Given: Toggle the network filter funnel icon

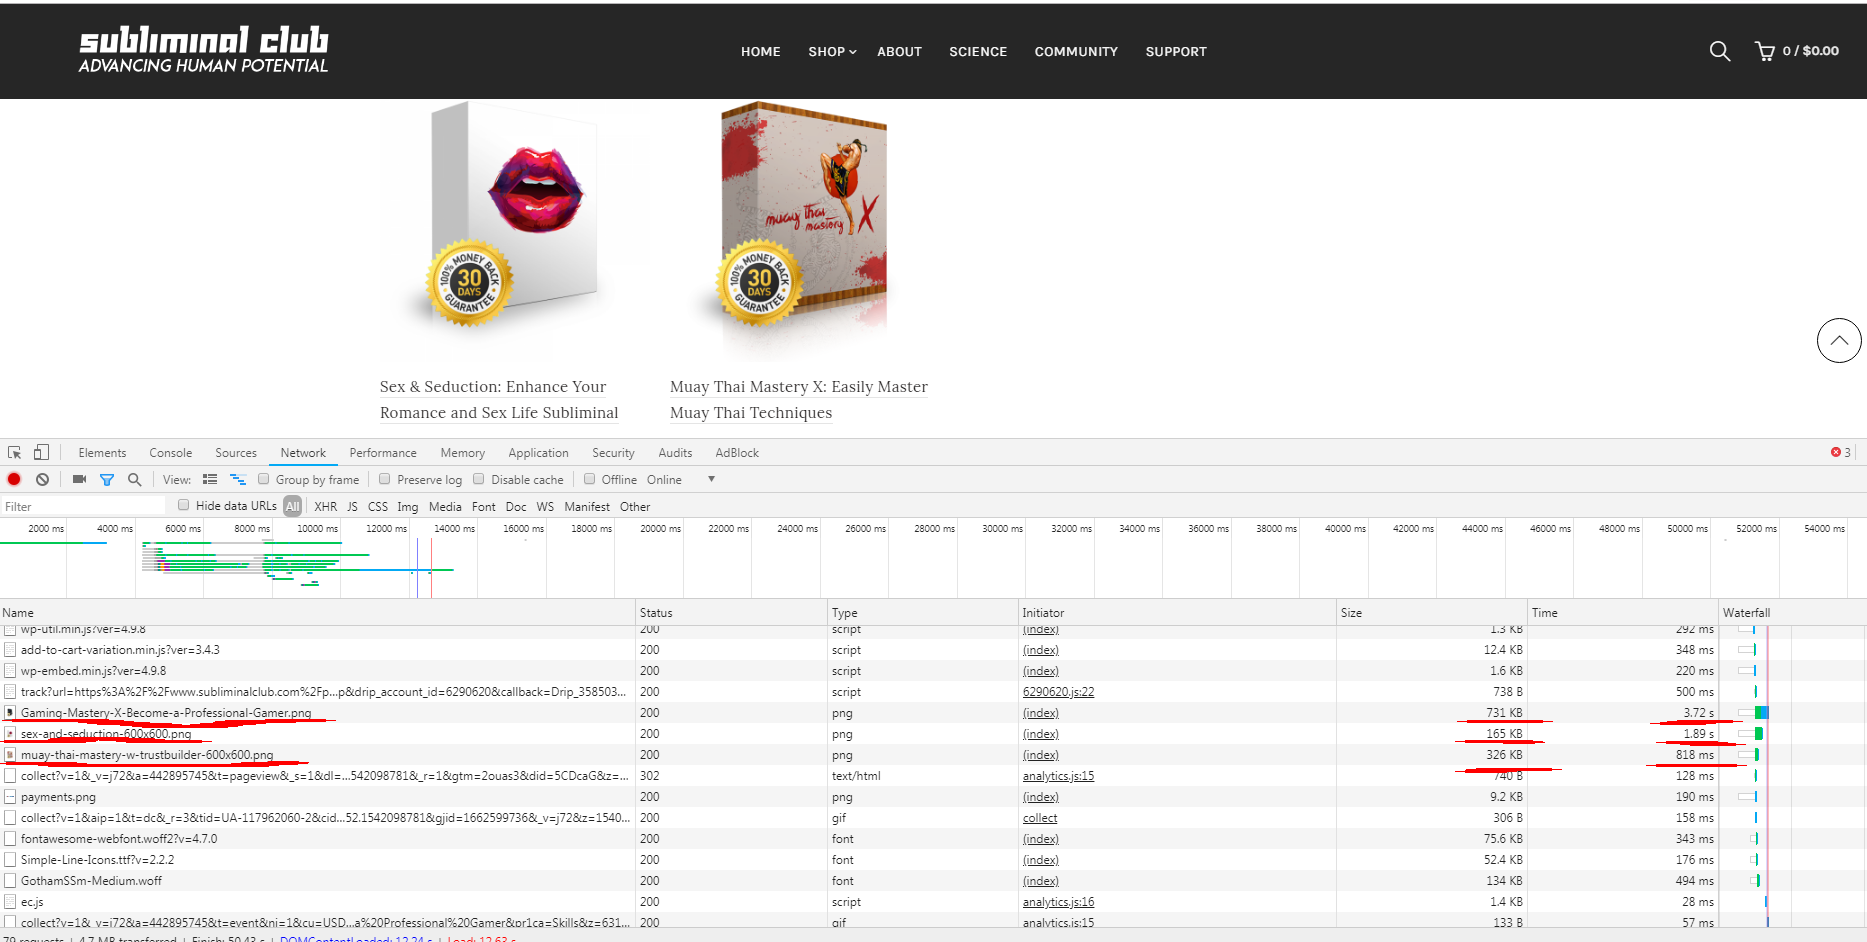Looking at the screenshot, I should click(107, 480).
